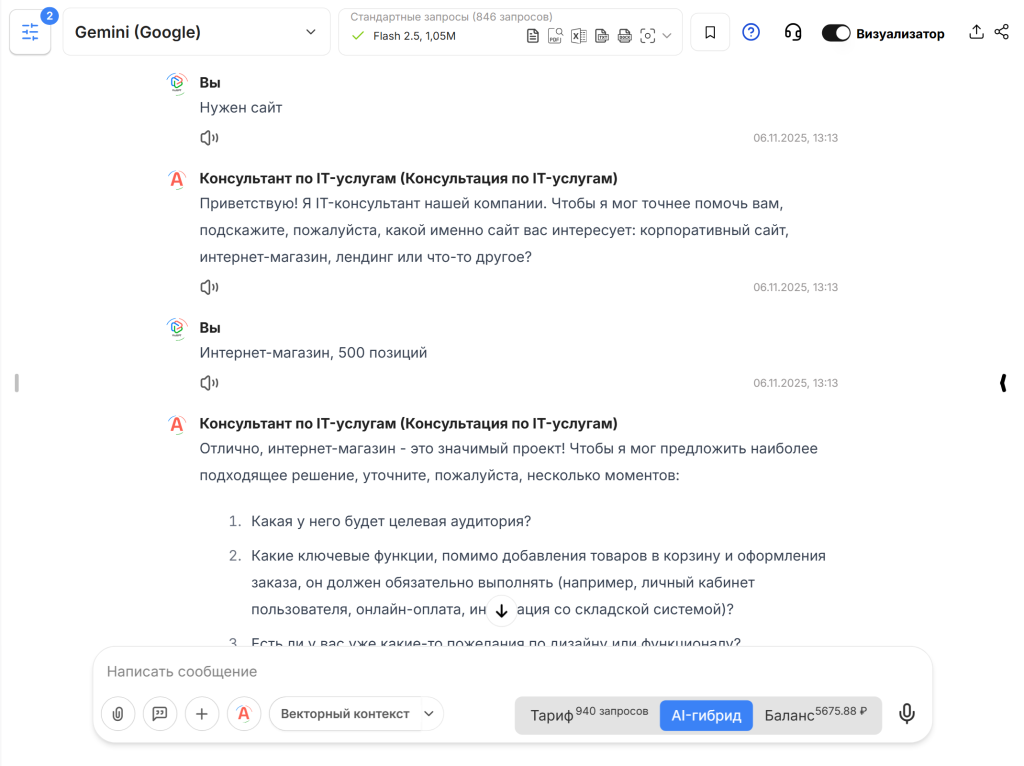This screenshot has height=766, width=1024.
Task: Open the filter settings icon with badge 2
Action: pyautogui.click(x=30, y=32)
